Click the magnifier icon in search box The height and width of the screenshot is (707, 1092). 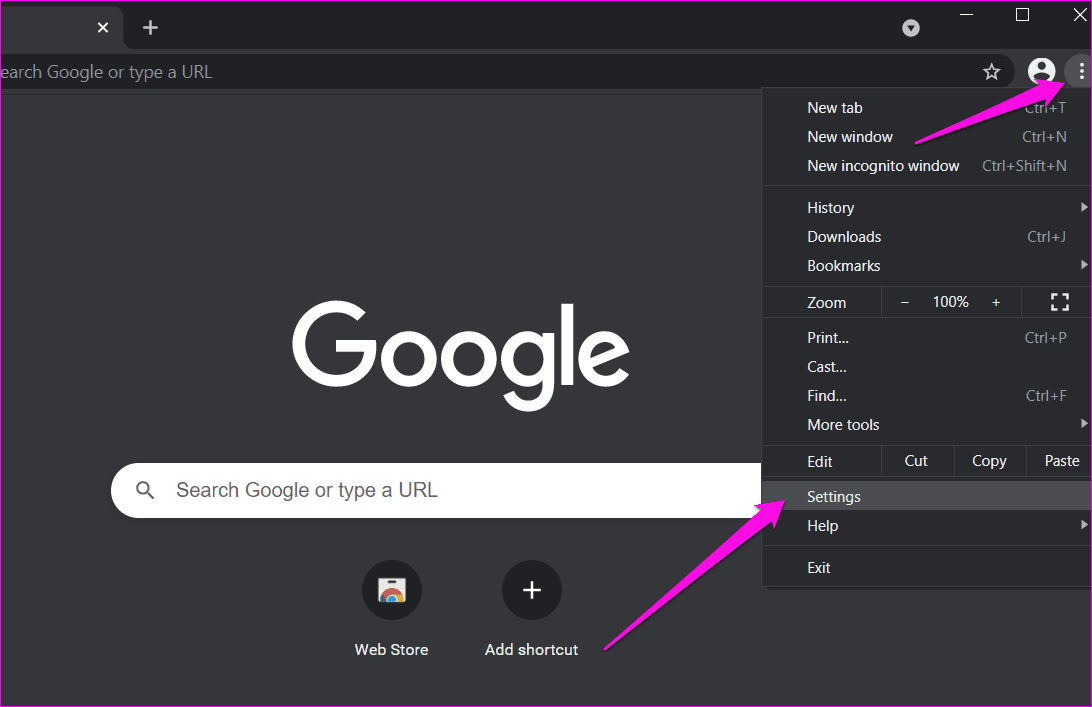point(145,490)
